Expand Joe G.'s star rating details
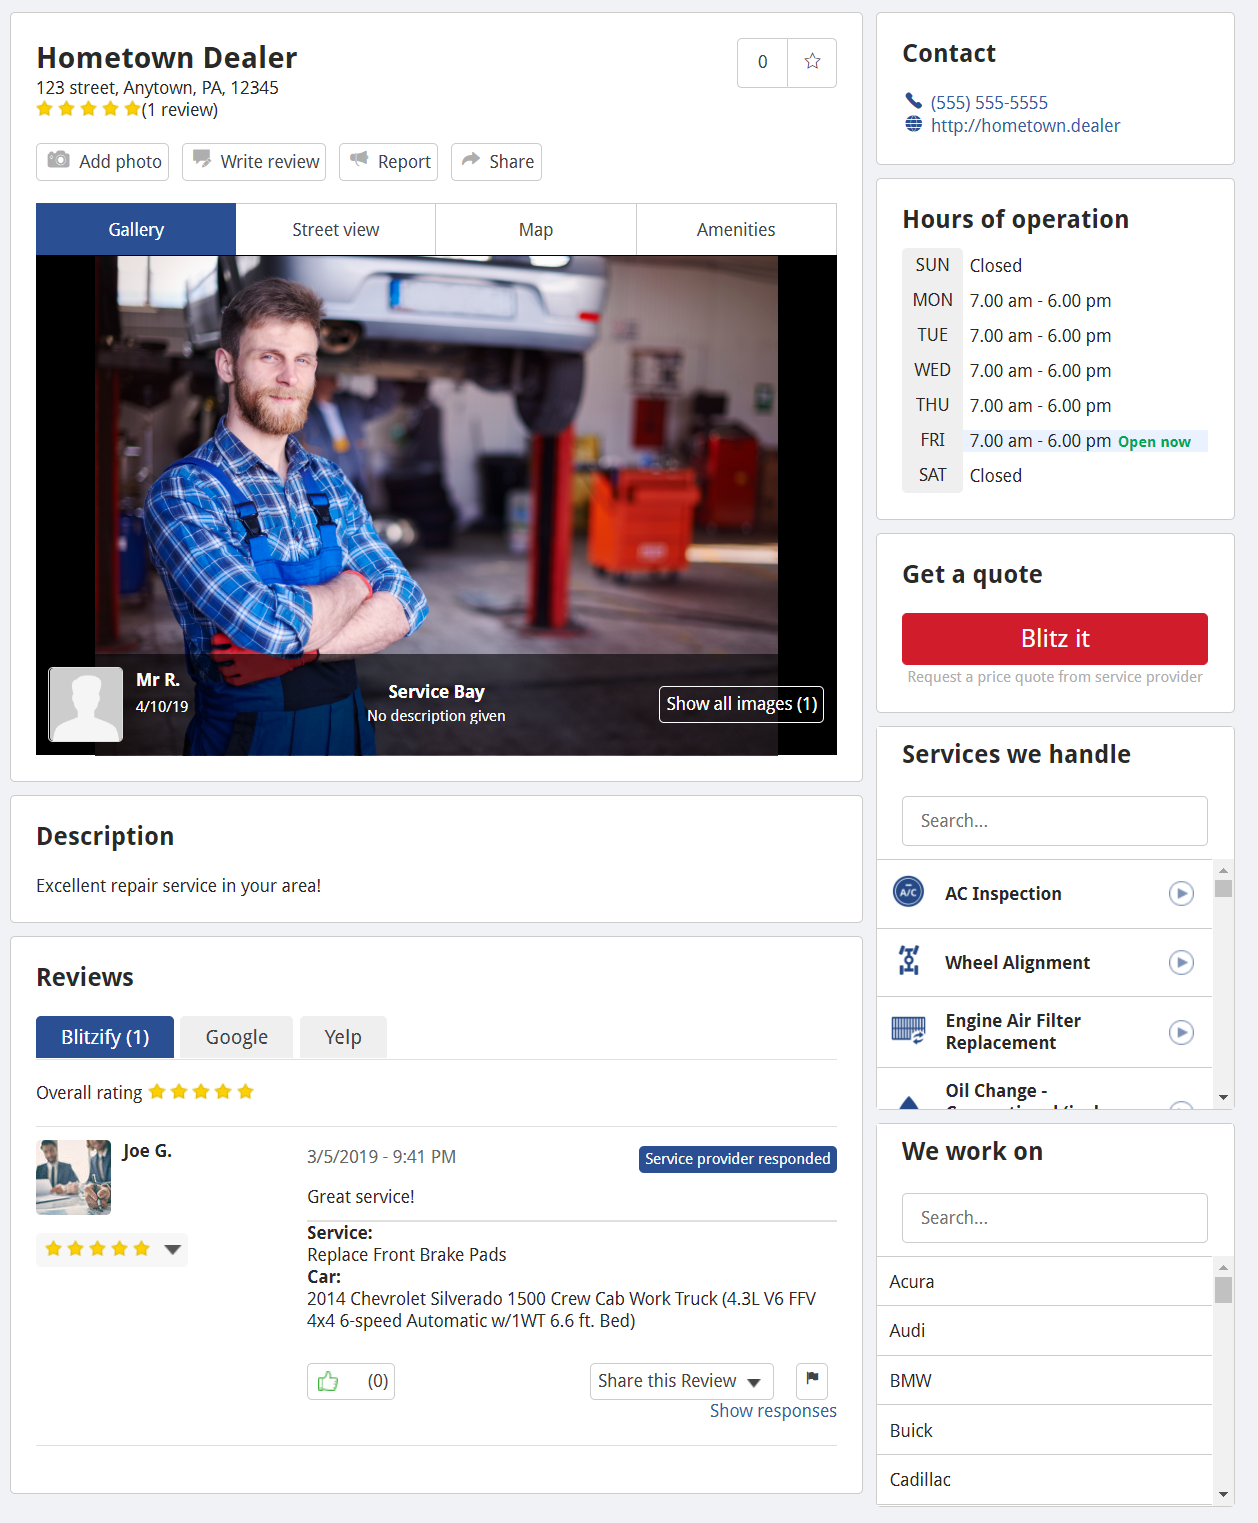This screenshot has height=1523, width=1258. coord(172,1249)
